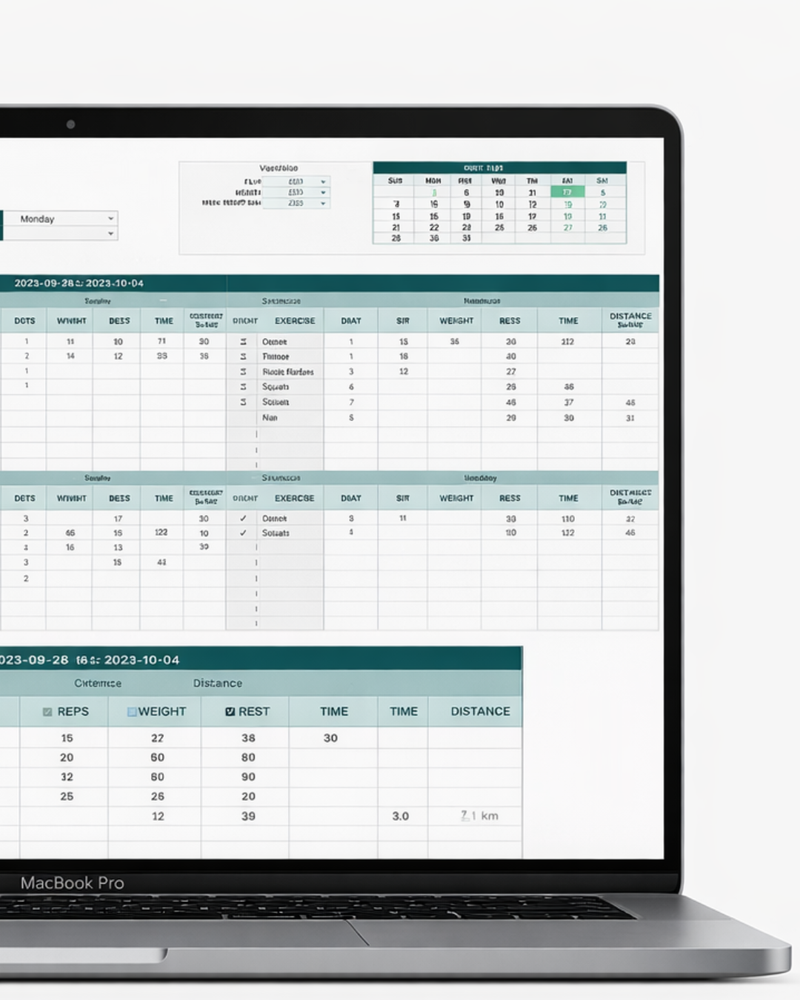Select the SUN column header in calendar

point(395,181)
